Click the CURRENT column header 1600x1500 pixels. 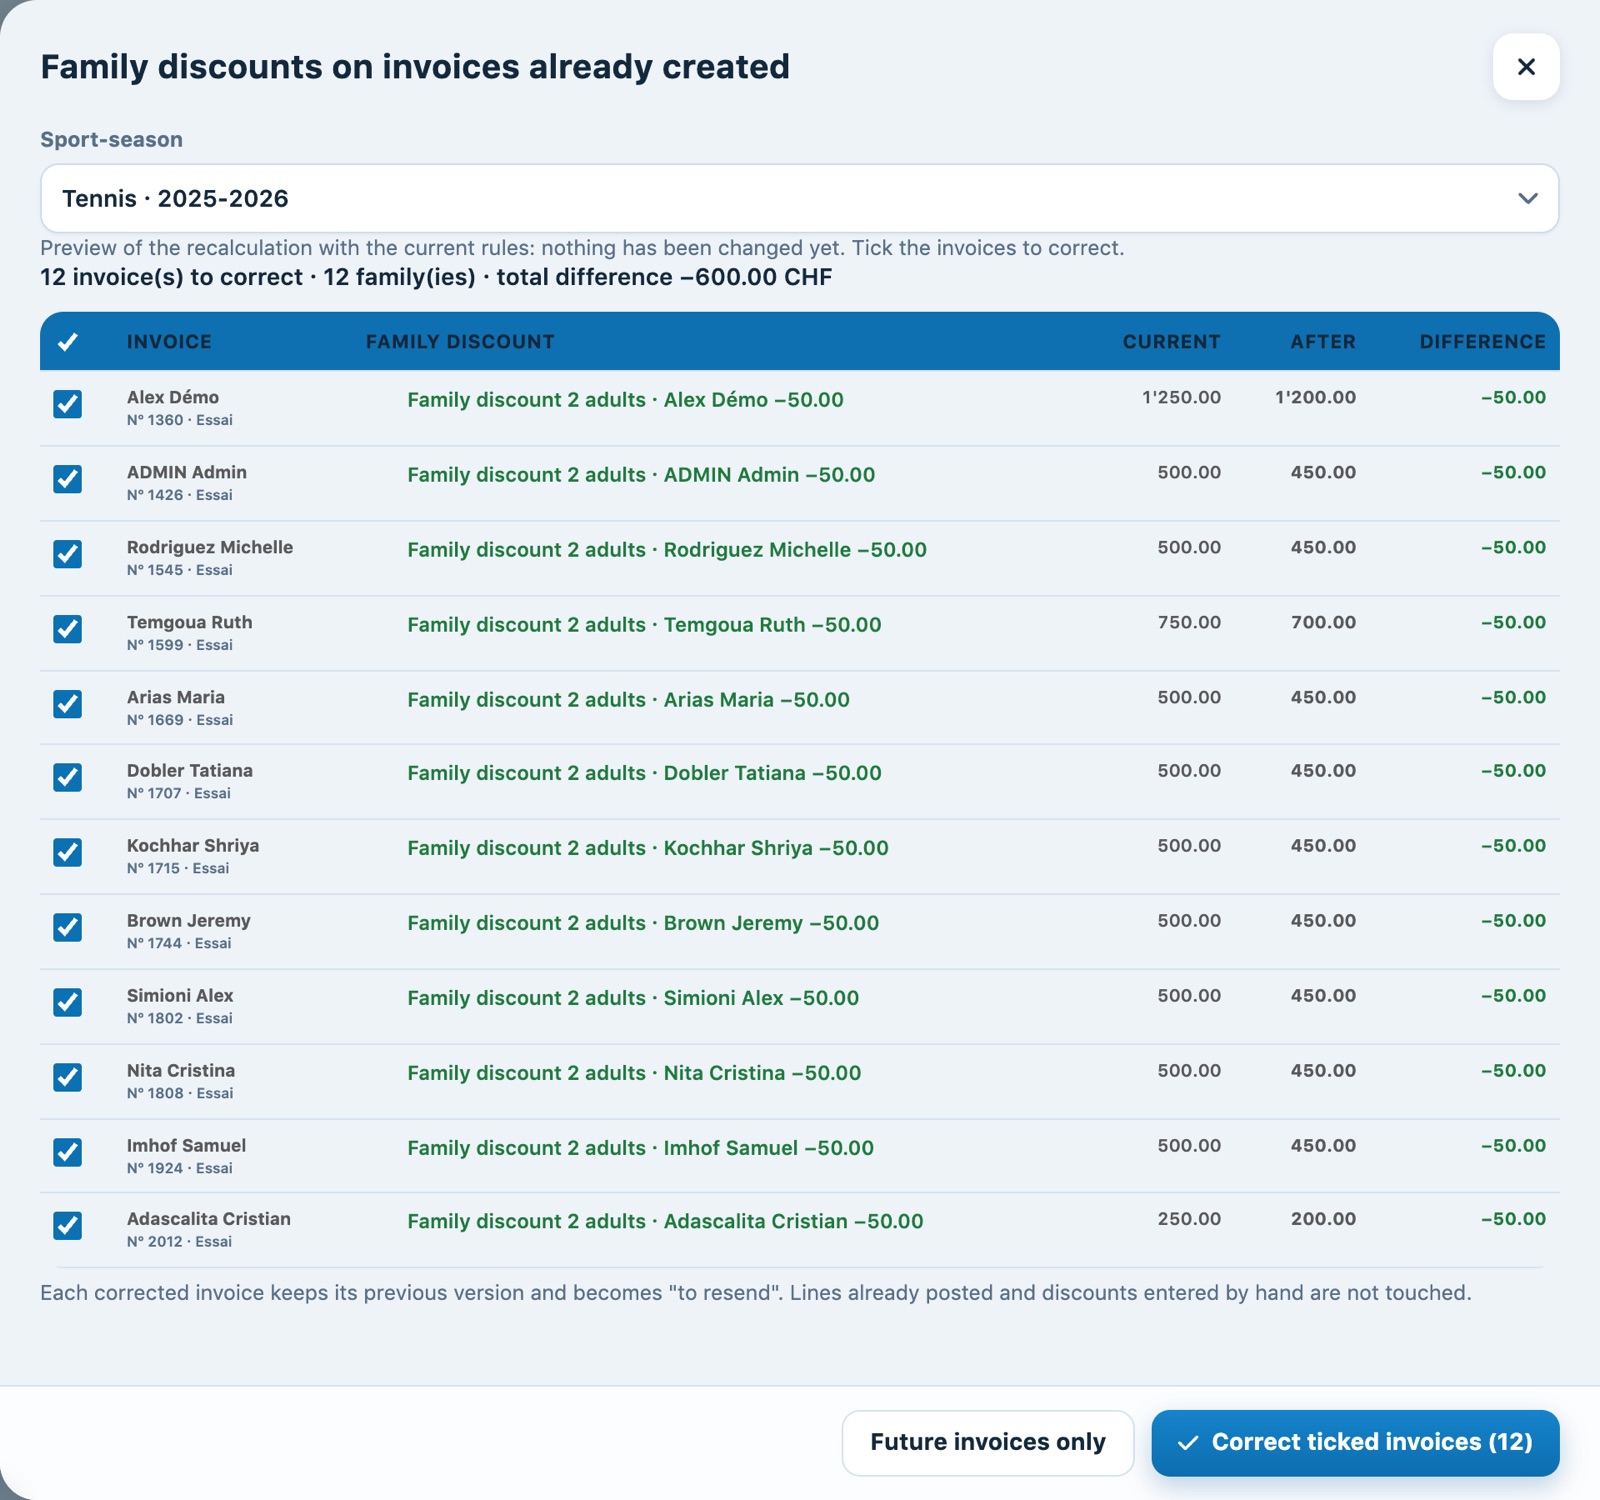1171,342
